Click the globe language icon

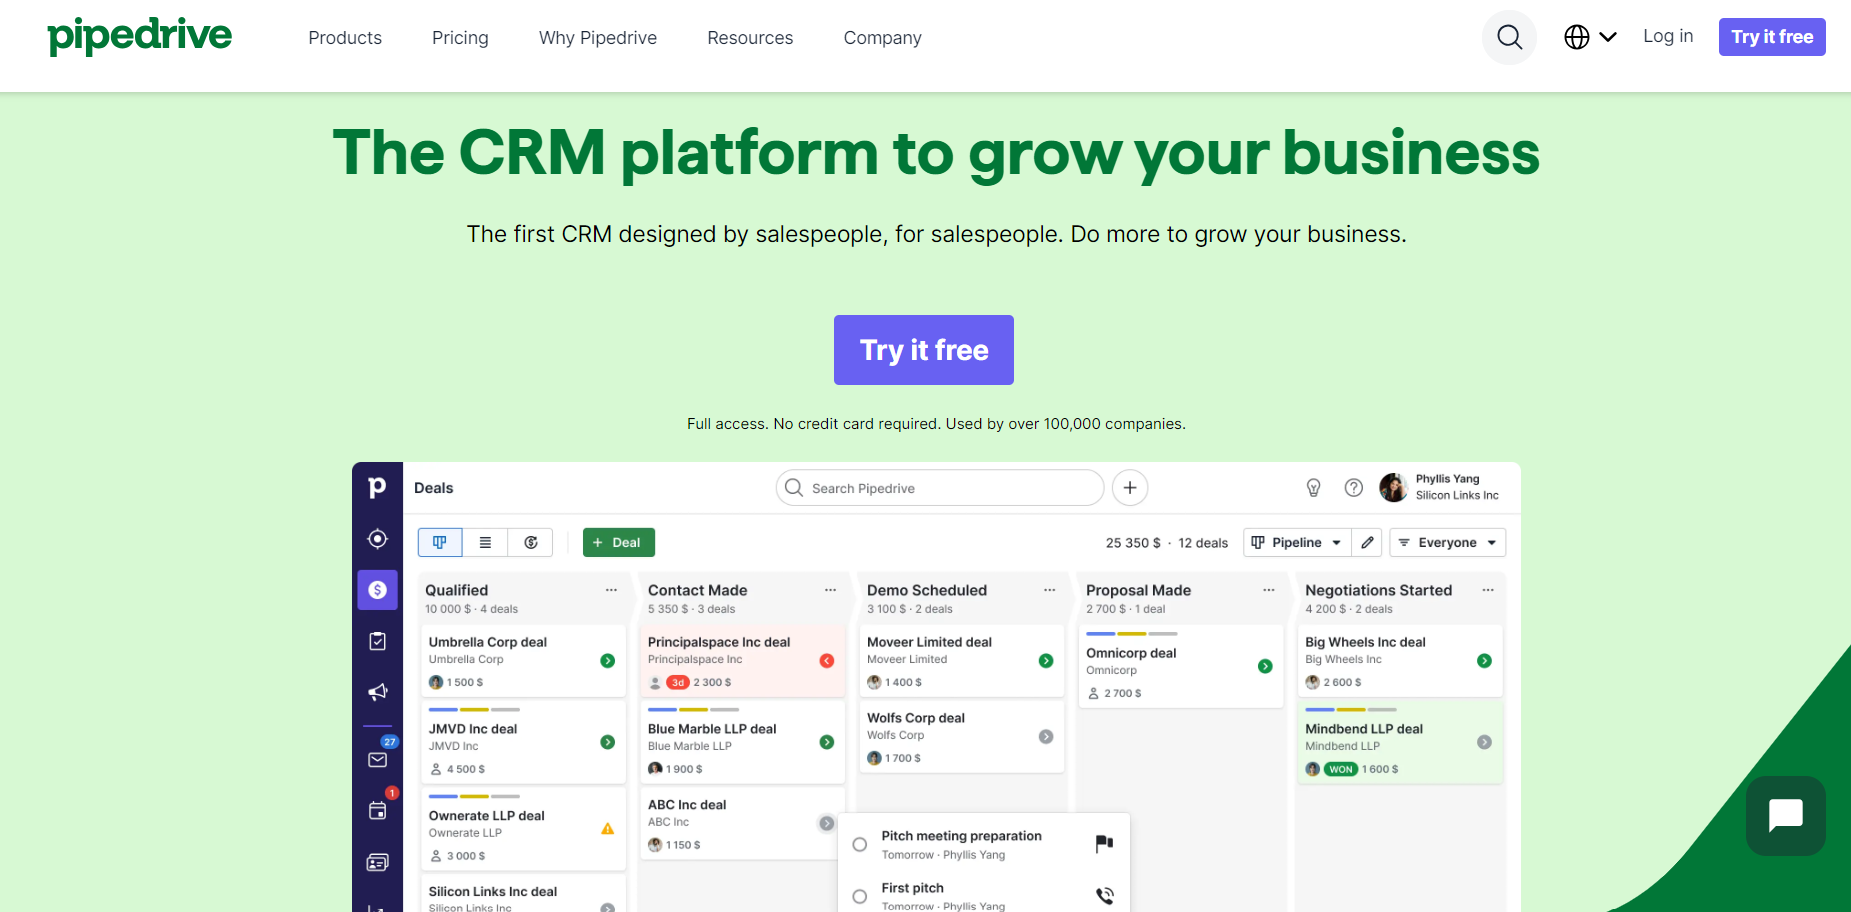(x=1577, y=37)
